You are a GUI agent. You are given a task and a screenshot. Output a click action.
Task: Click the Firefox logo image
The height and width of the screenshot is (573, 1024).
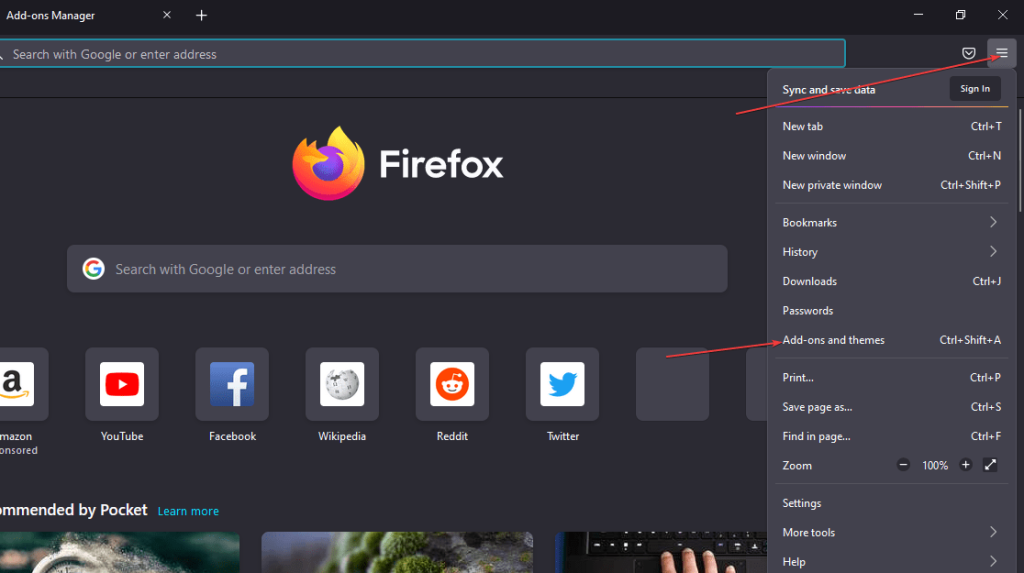point(328,163)
